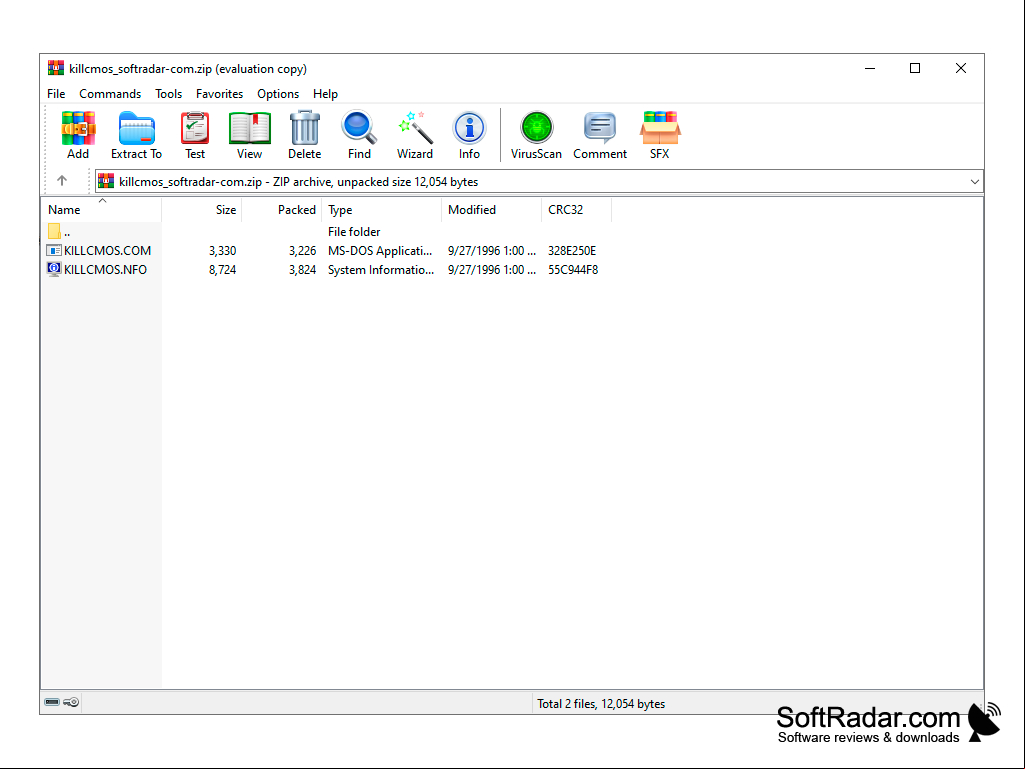Sort by the Name column header
The height and width of the screenshot is (769, 1025).
tap(101, 209)
